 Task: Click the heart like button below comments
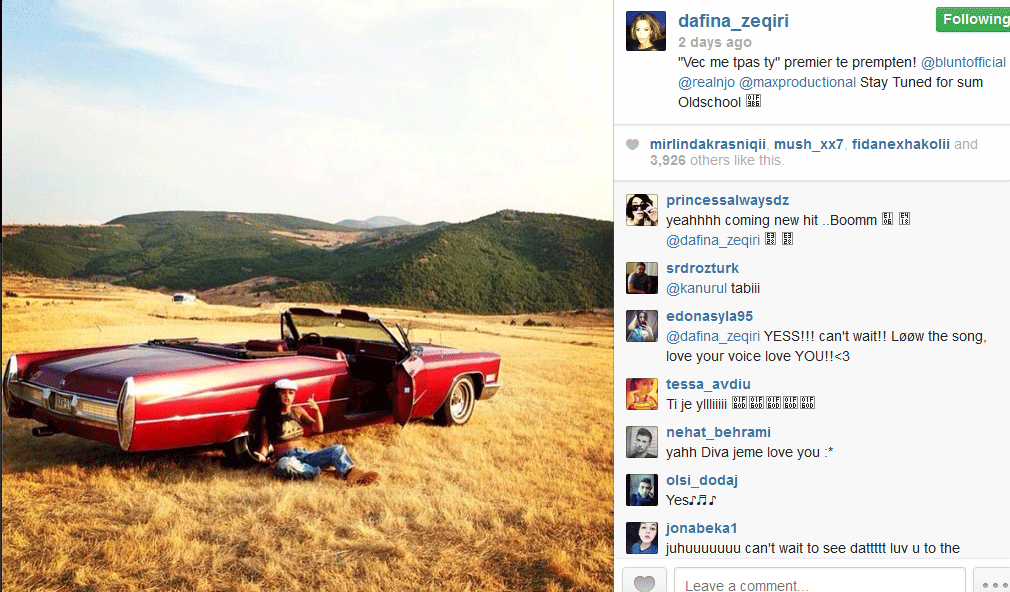(x=644, y=581)
